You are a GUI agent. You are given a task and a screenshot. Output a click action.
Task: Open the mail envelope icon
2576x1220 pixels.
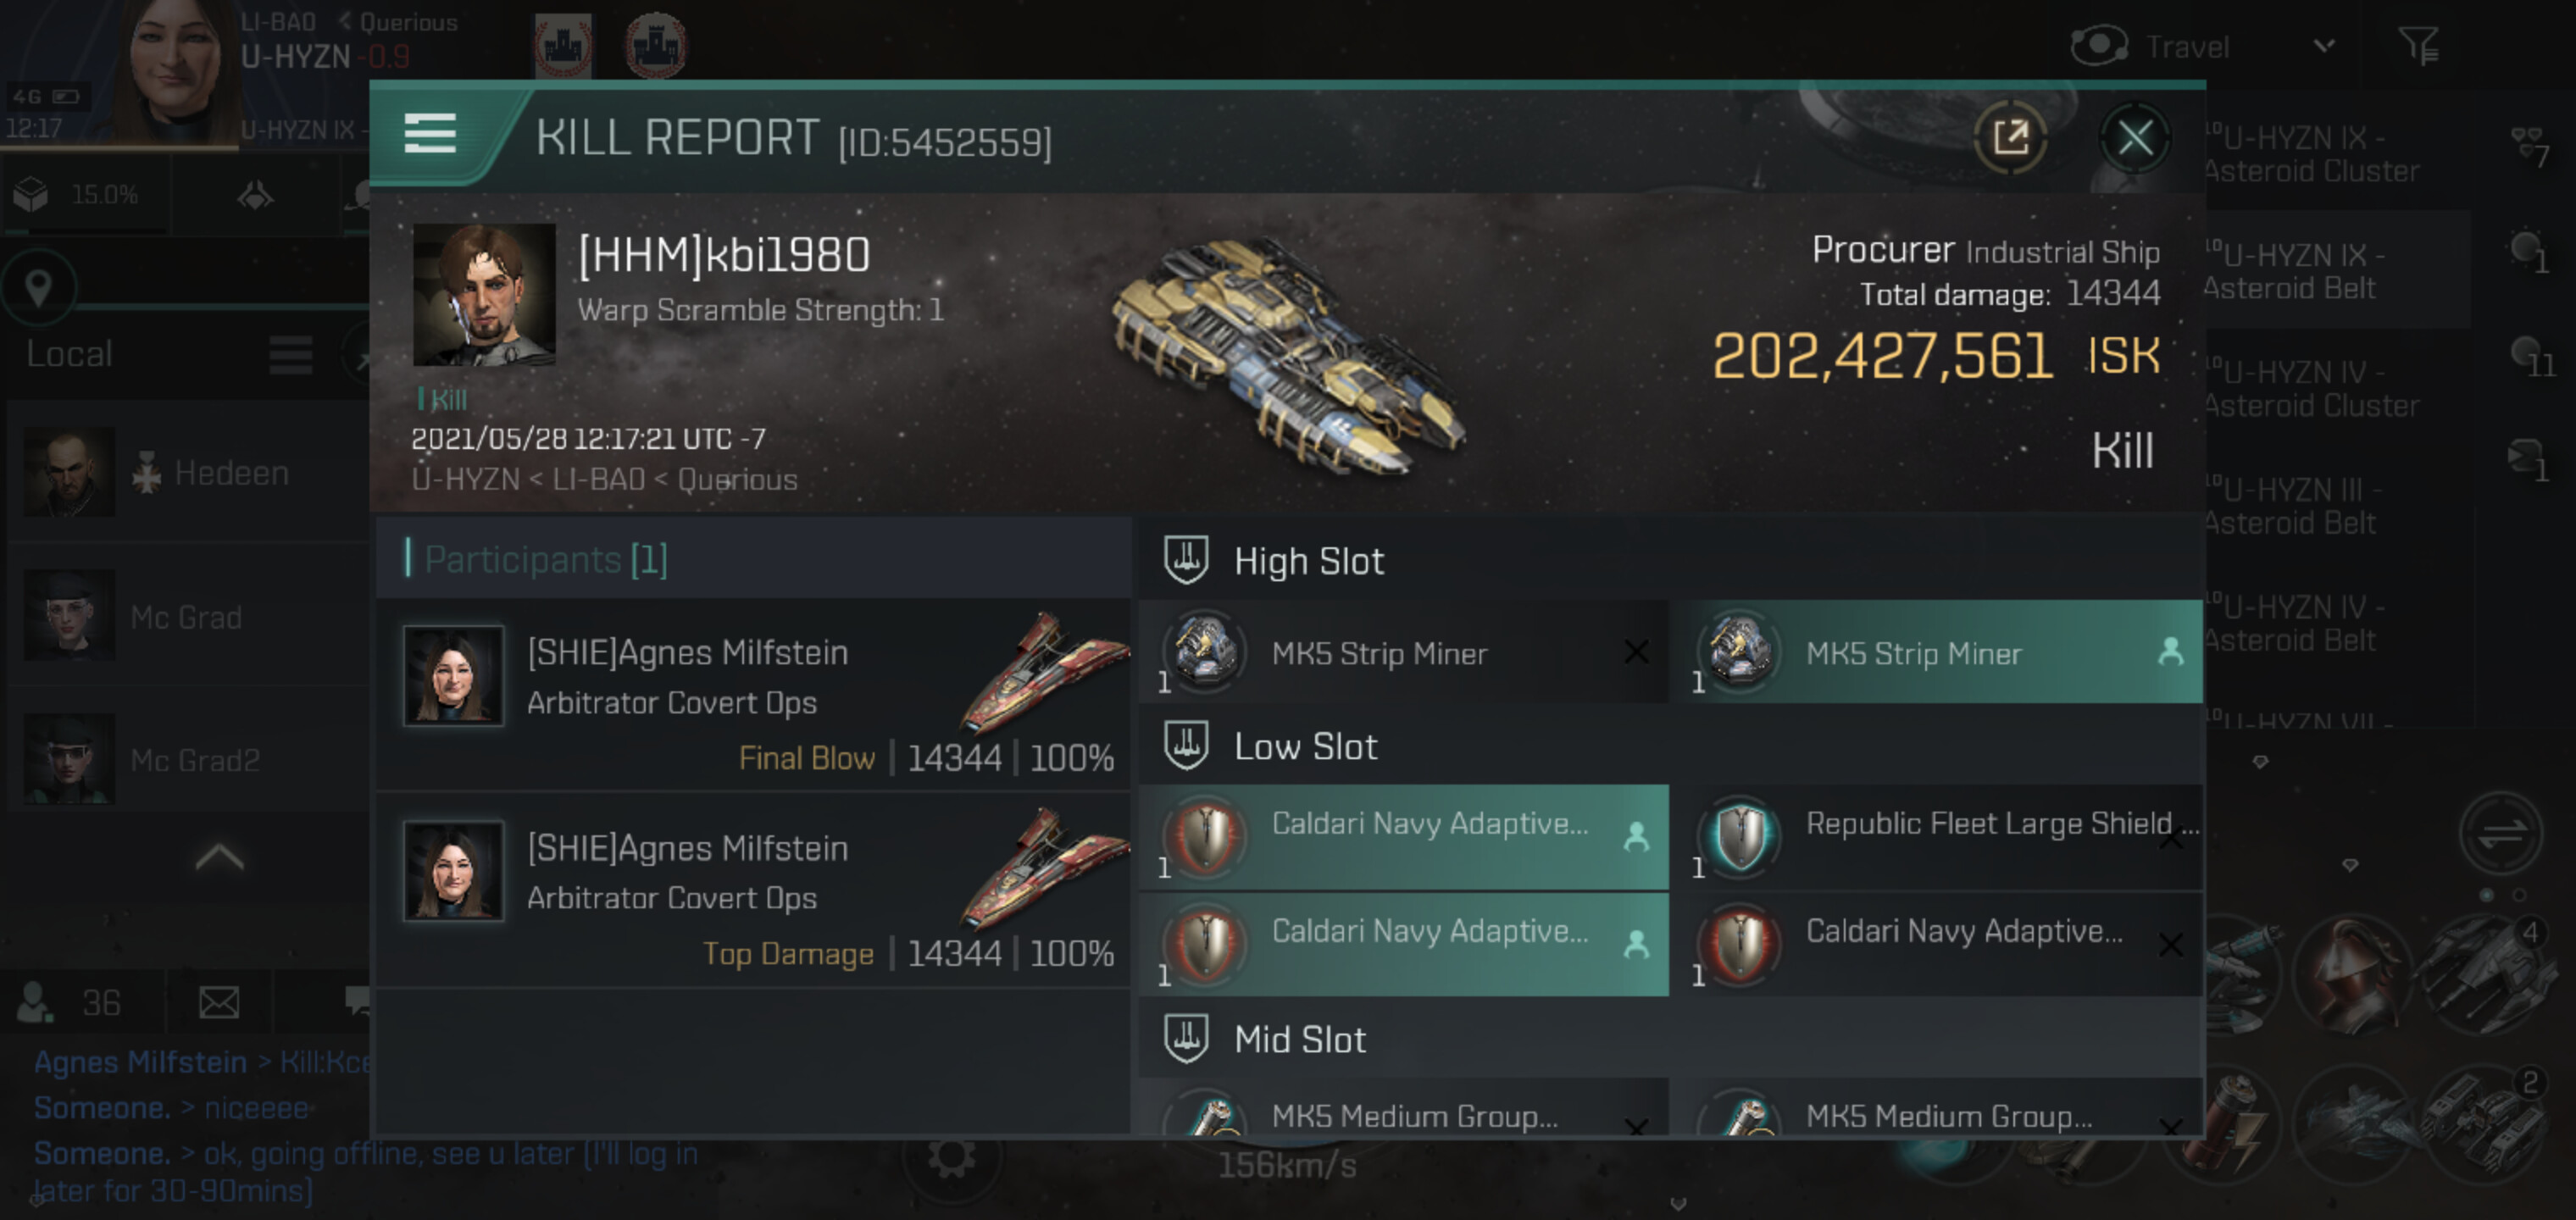219,1001
